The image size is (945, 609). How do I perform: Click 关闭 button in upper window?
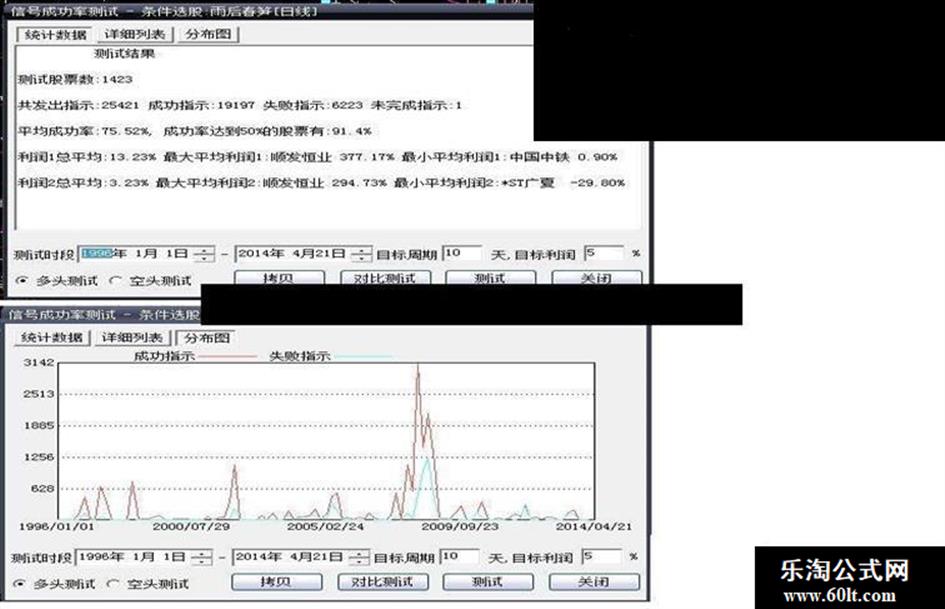click(597, 278)
